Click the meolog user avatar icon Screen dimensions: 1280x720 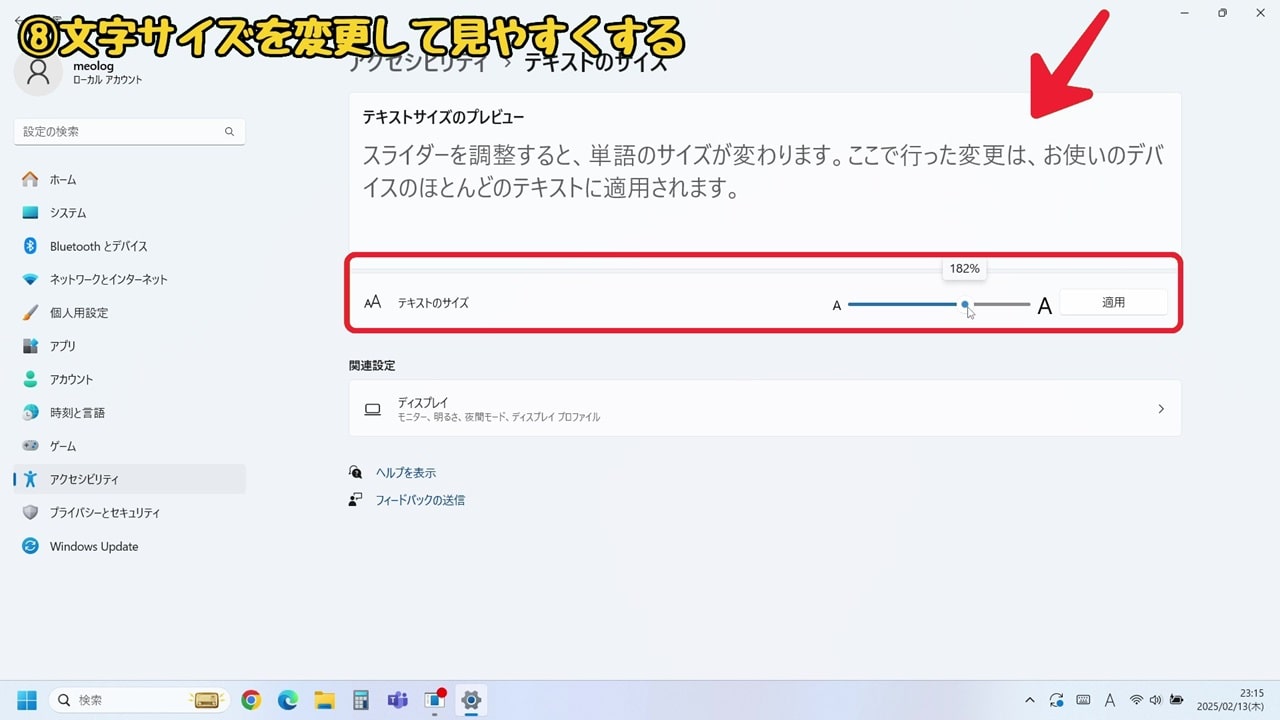click(38, 72)
